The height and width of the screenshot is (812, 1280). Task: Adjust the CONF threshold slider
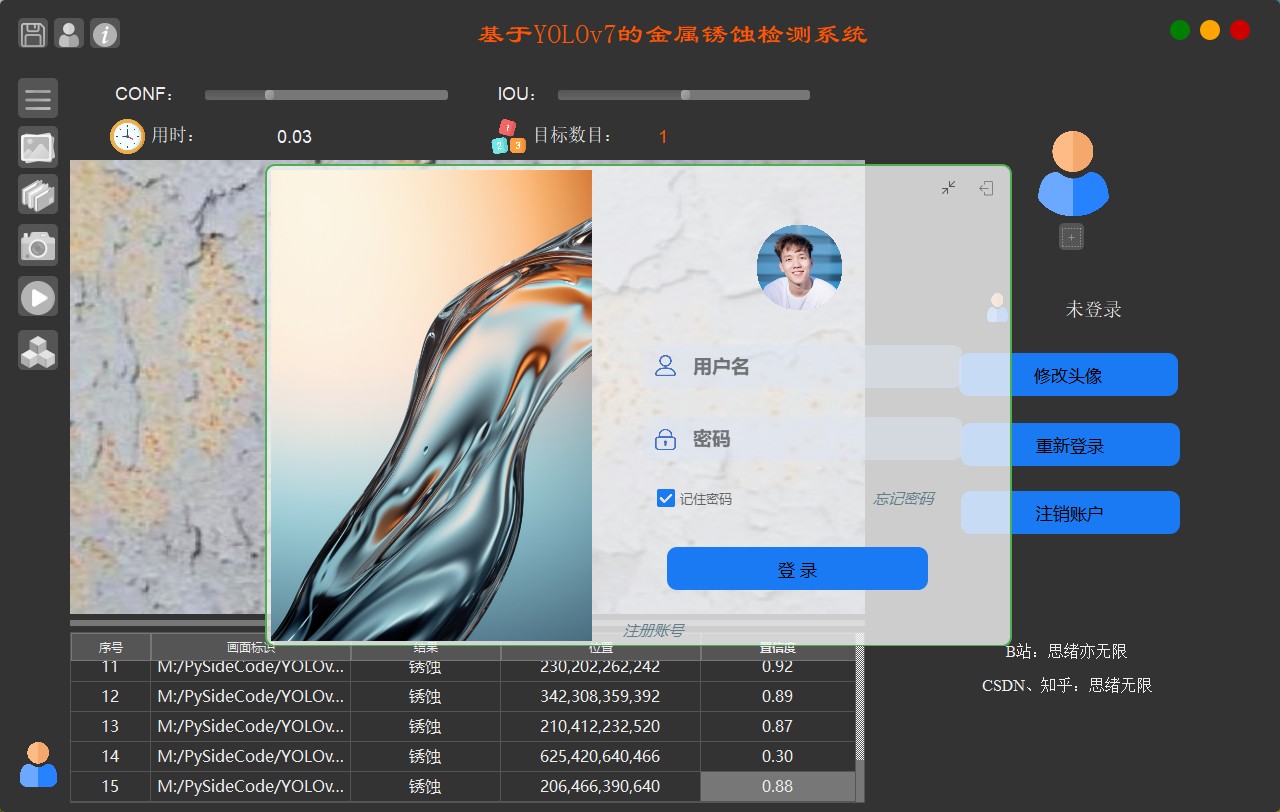point(270,95)
